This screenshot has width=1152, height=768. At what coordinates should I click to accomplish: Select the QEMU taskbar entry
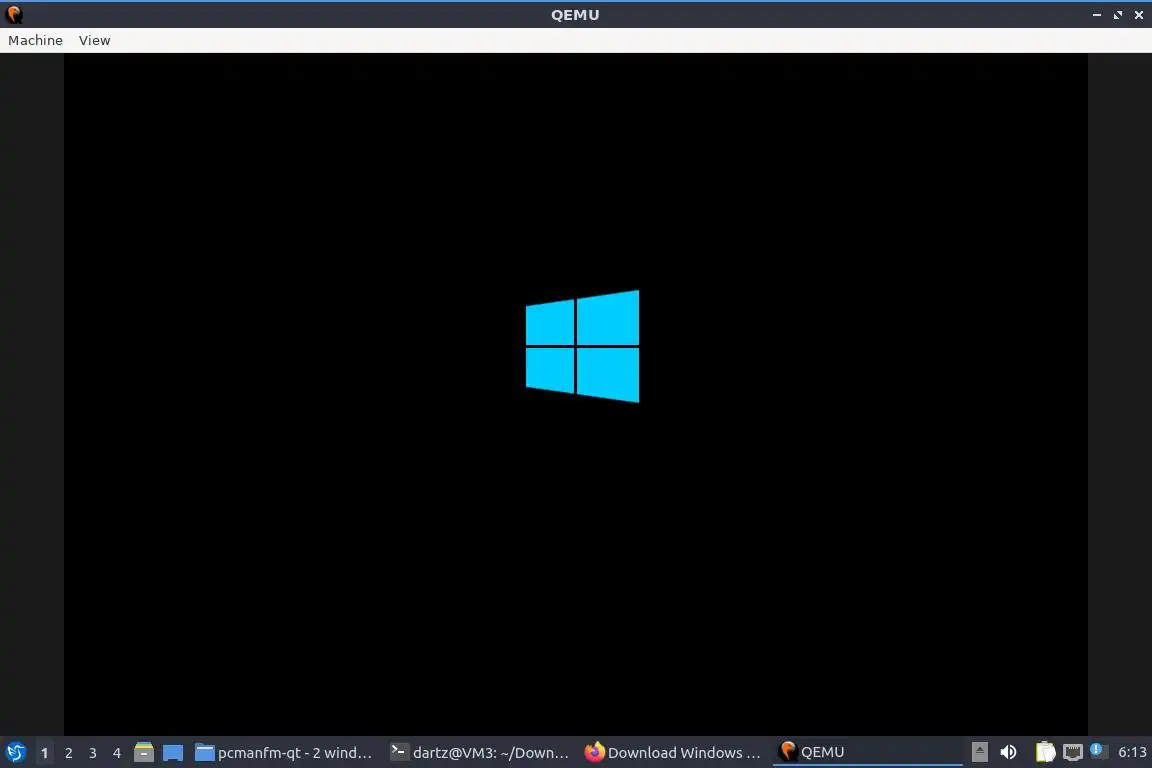pyautogui.click(x=868, y=753)
